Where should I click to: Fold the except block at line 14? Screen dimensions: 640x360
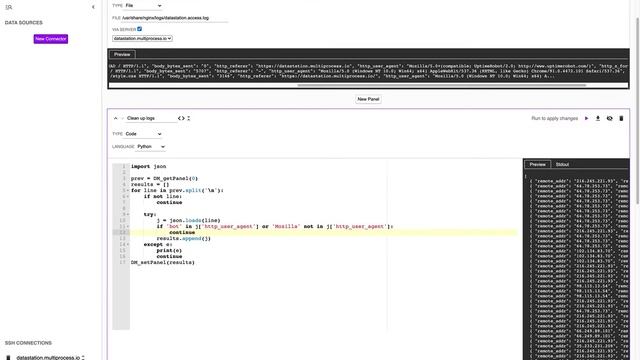128,244
